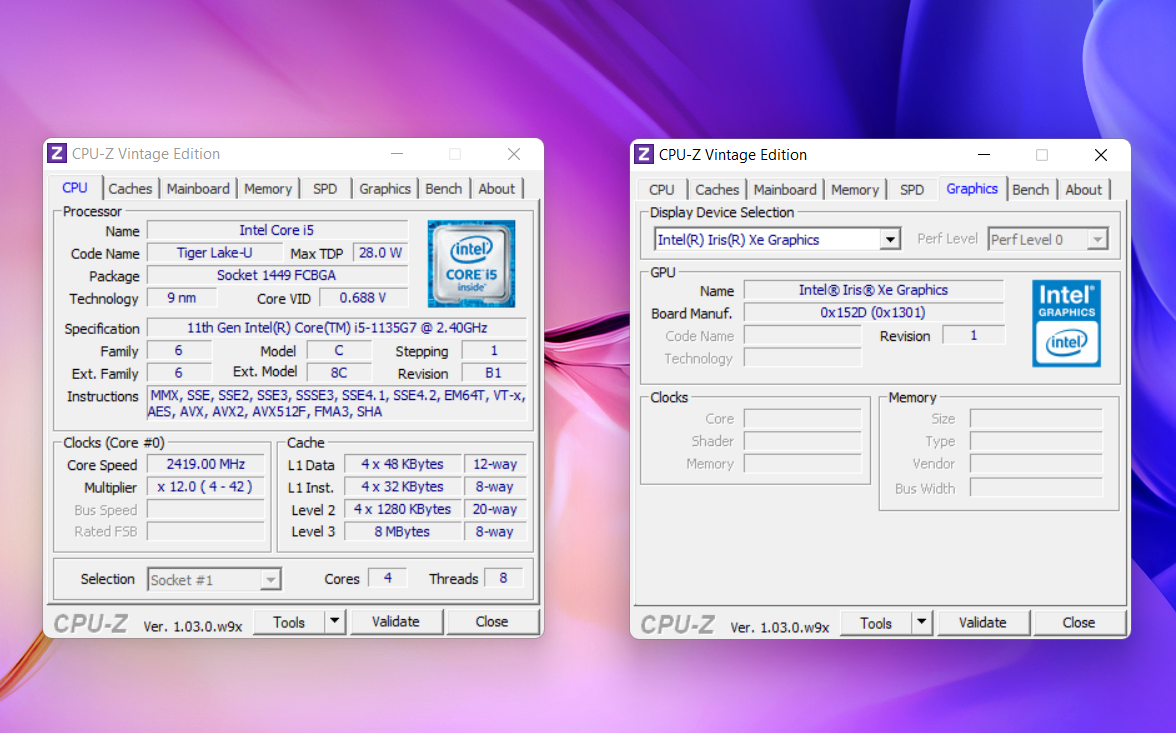1176x733 pixels.
Task: Open About tab in left CPU-Z window
Action: [496, 189]
